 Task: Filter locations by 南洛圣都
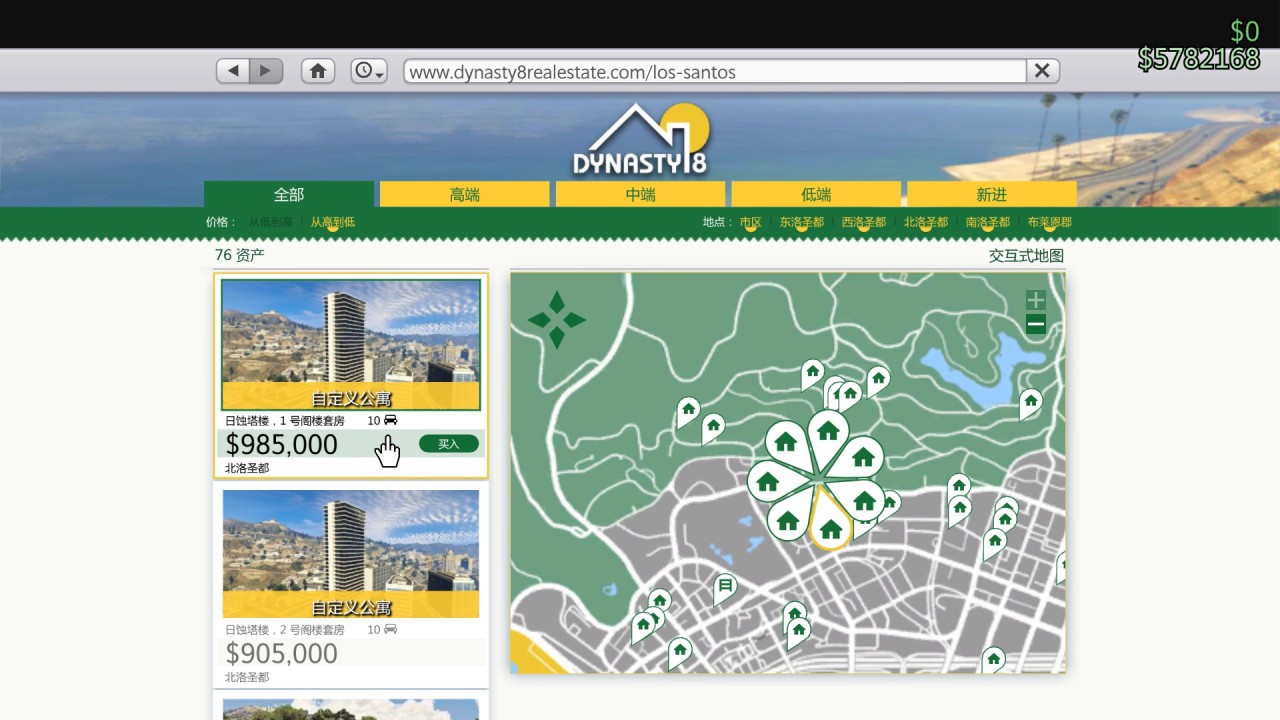988,222
